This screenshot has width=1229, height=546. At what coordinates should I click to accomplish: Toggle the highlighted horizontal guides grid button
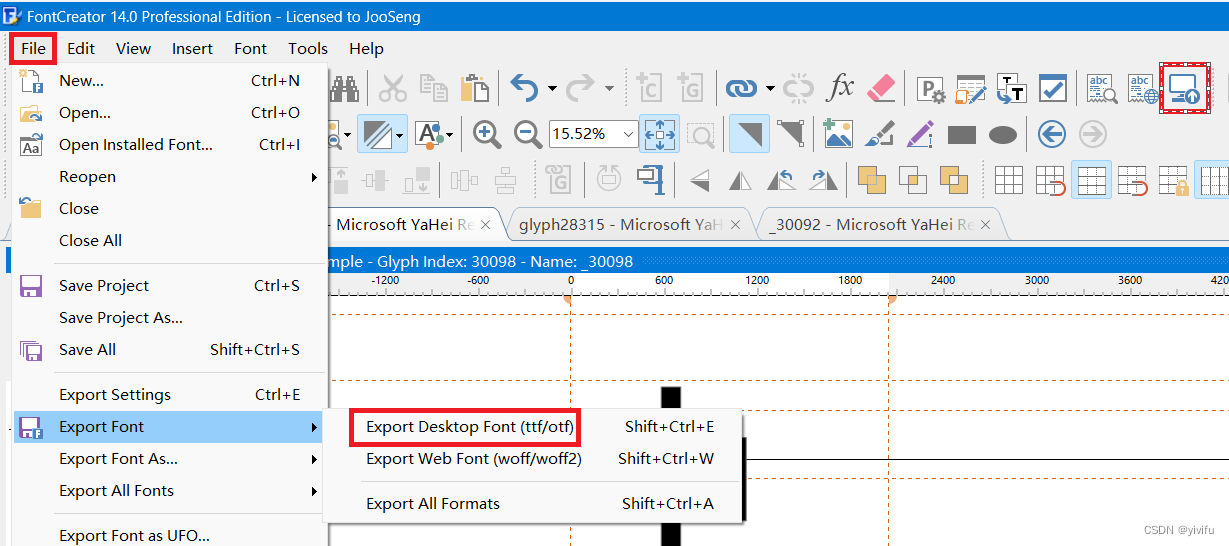[x=1091, y=181]
